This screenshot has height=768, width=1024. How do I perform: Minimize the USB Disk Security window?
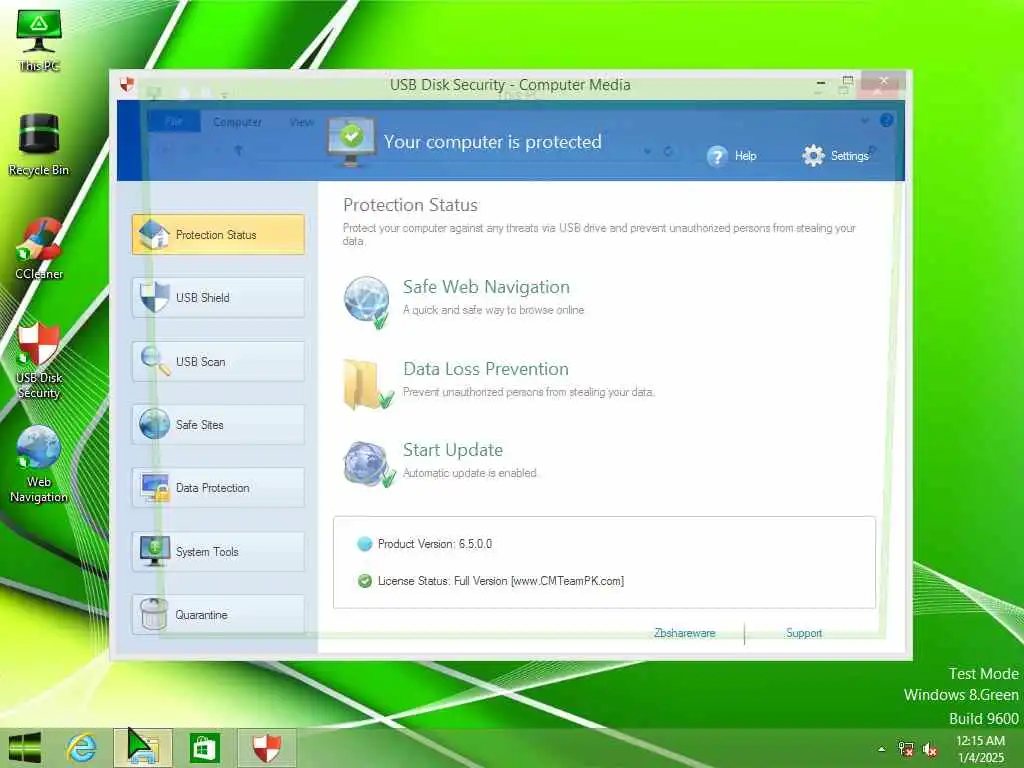pos(821,84)
